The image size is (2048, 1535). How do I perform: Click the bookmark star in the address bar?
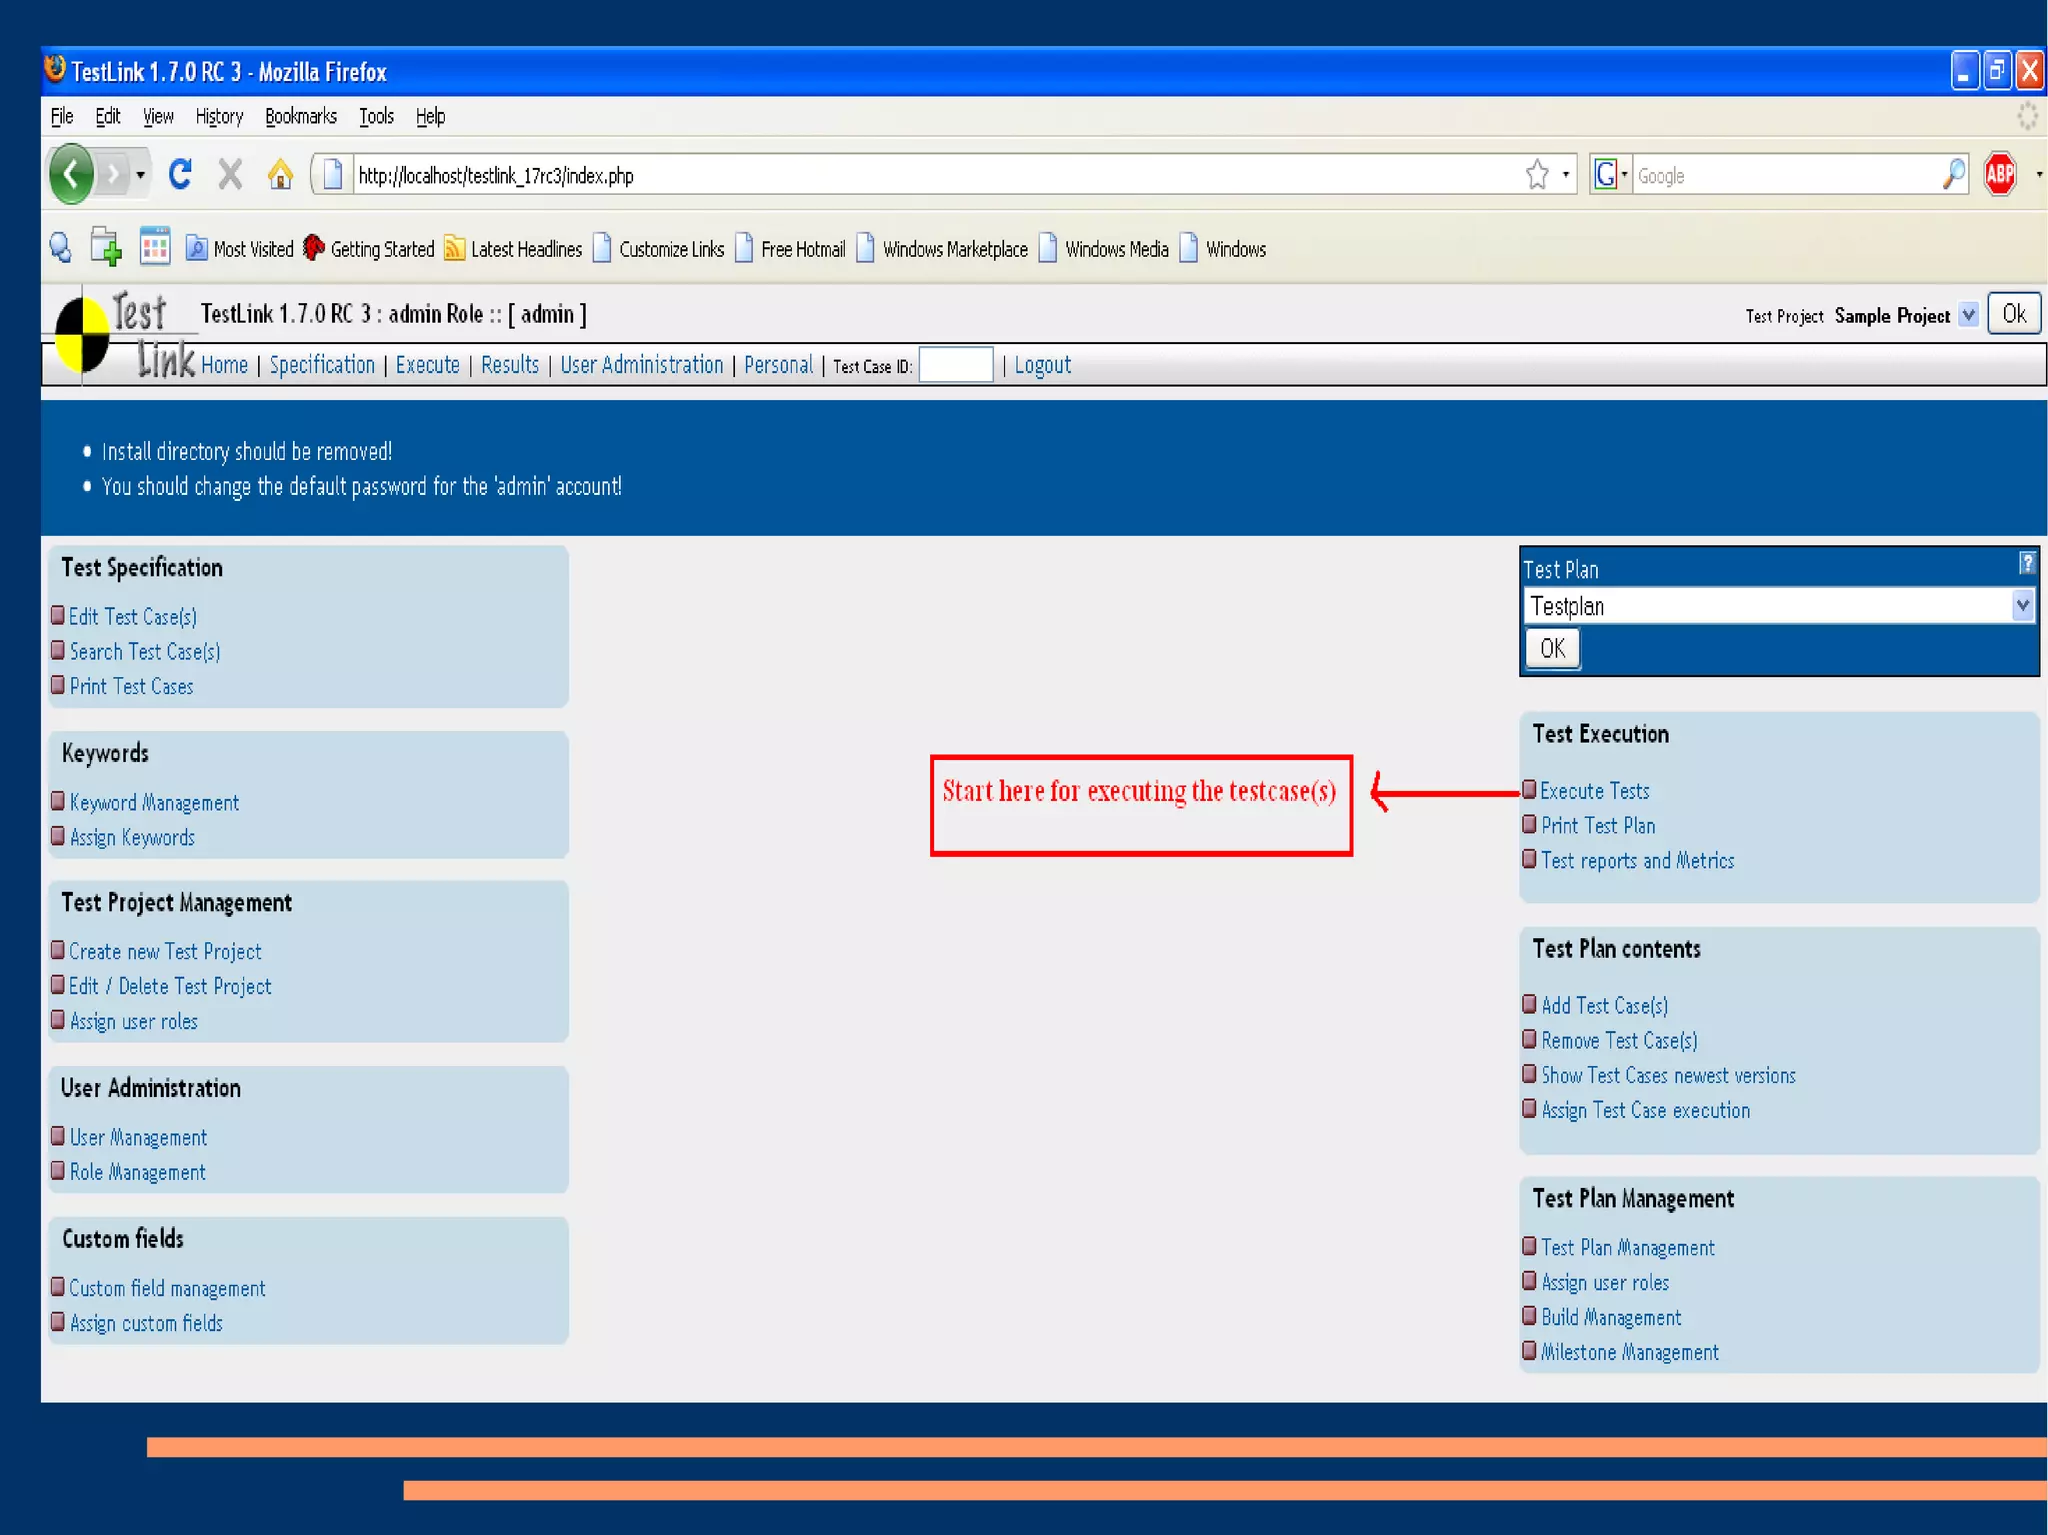pyautogui.click(x=1537, y=175)
